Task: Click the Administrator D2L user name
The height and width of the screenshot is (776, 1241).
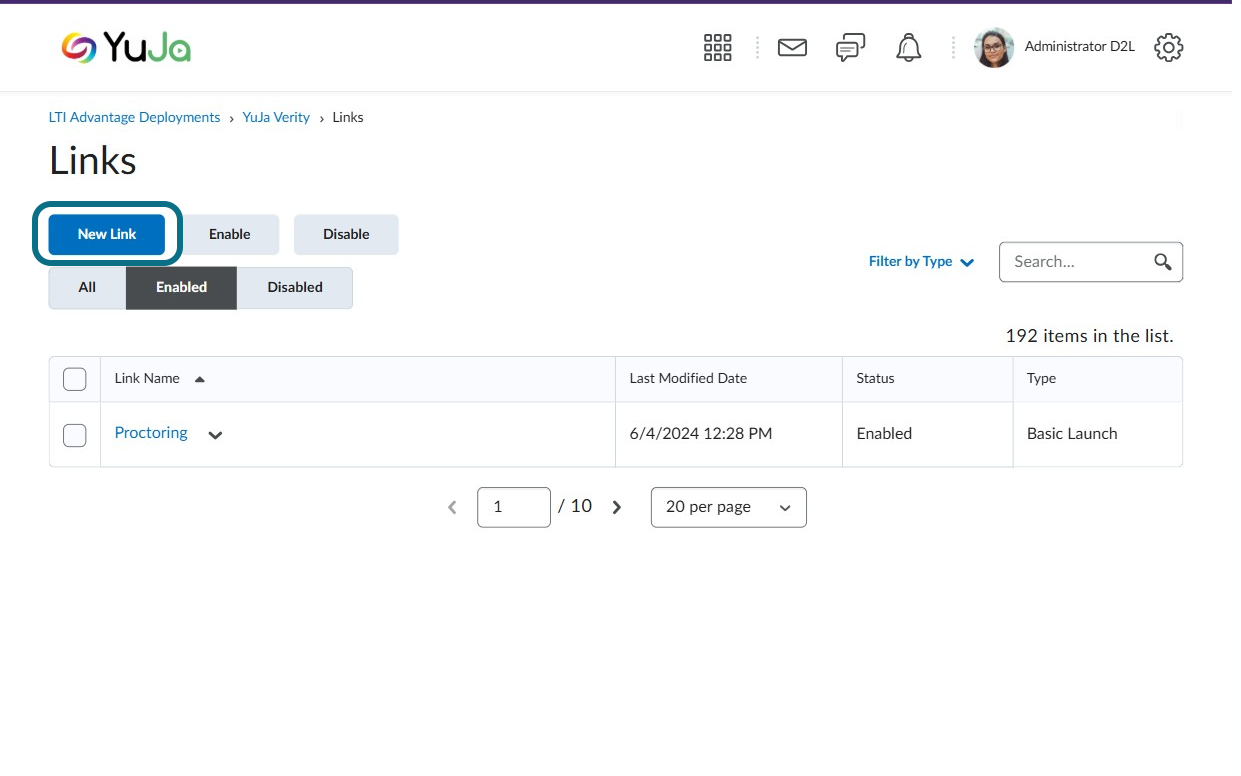Action: (1079, 46)
